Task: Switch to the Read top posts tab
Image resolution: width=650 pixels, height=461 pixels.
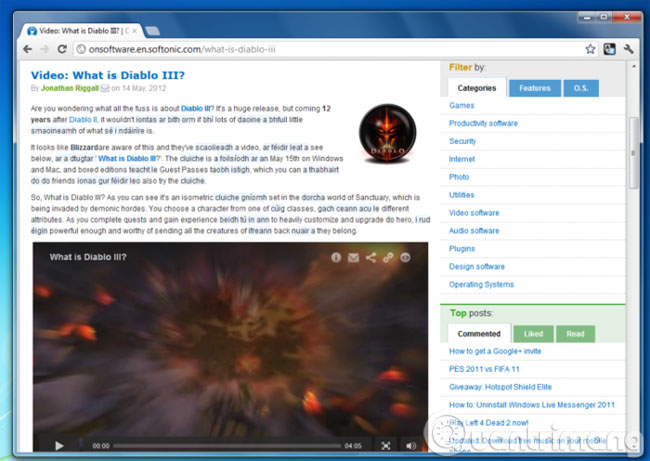Action: [x=575, y=334]
